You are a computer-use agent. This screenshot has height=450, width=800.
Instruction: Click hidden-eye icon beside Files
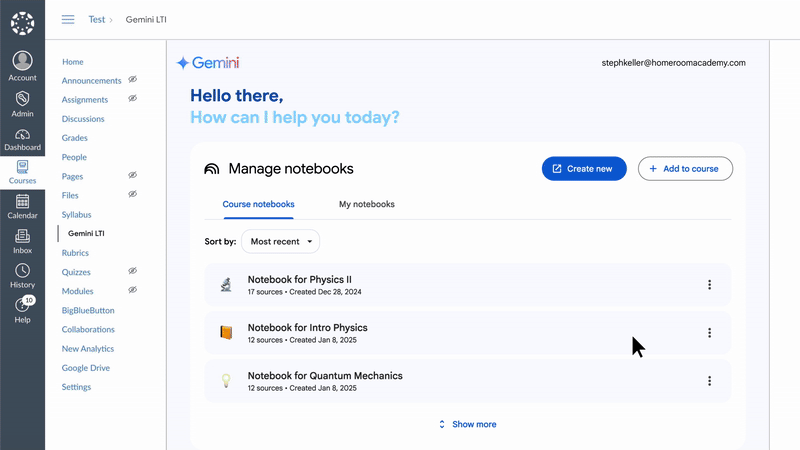[x=133, y=194]
